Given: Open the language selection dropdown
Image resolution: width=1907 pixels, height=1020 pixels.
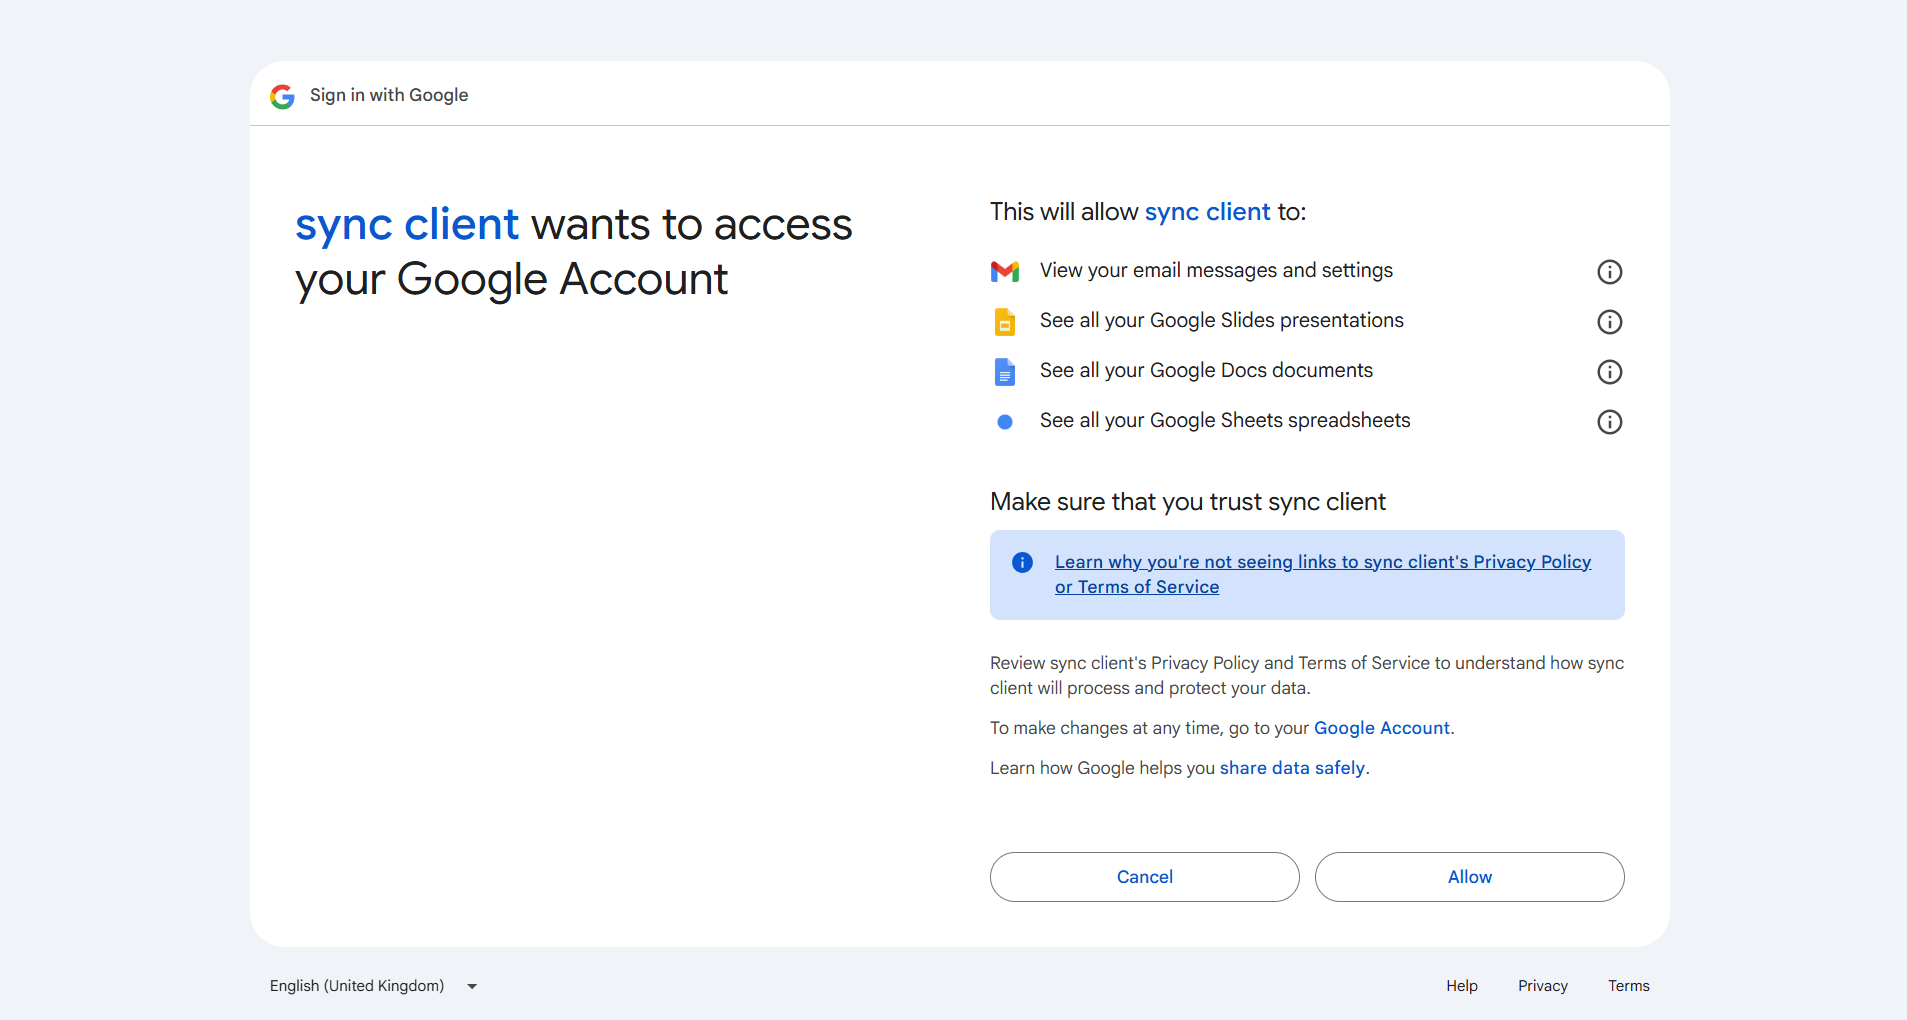Looking at the screenshot, I should pyautogui.click(x=356, y=985).
